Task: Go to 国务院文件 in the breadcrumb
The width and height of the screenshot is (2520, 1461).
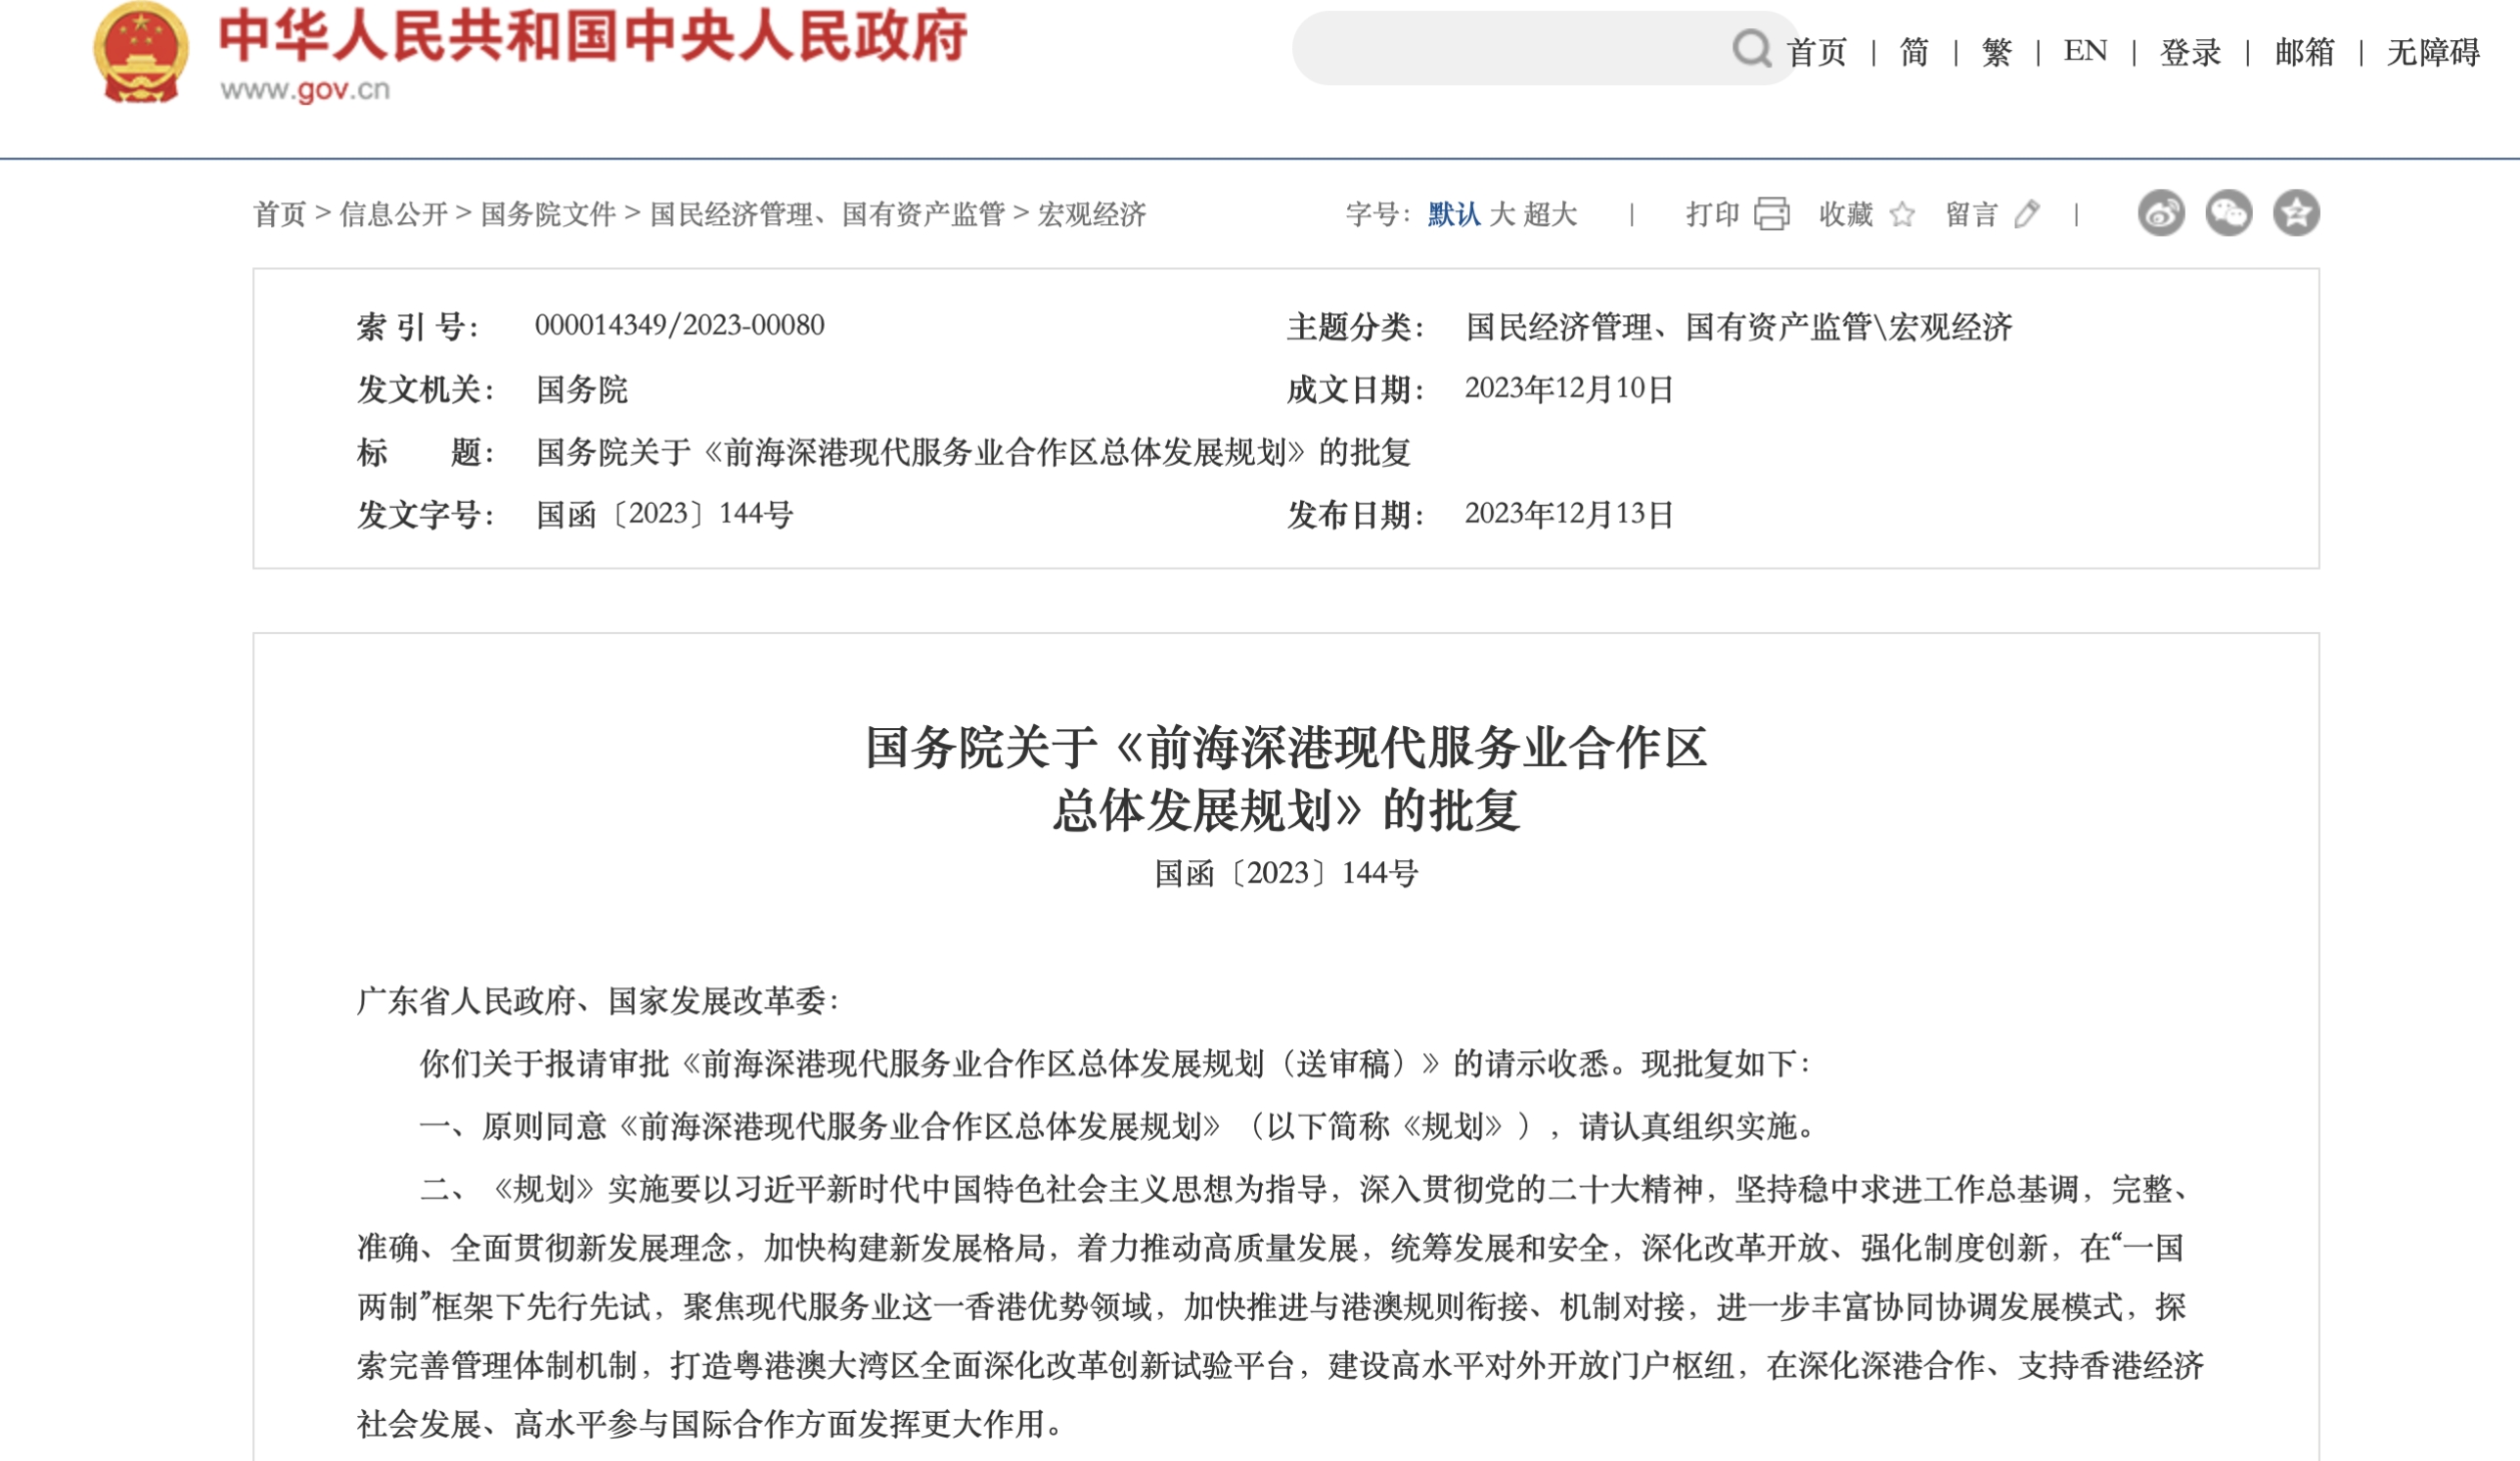Action: click(x=548, y=214)
